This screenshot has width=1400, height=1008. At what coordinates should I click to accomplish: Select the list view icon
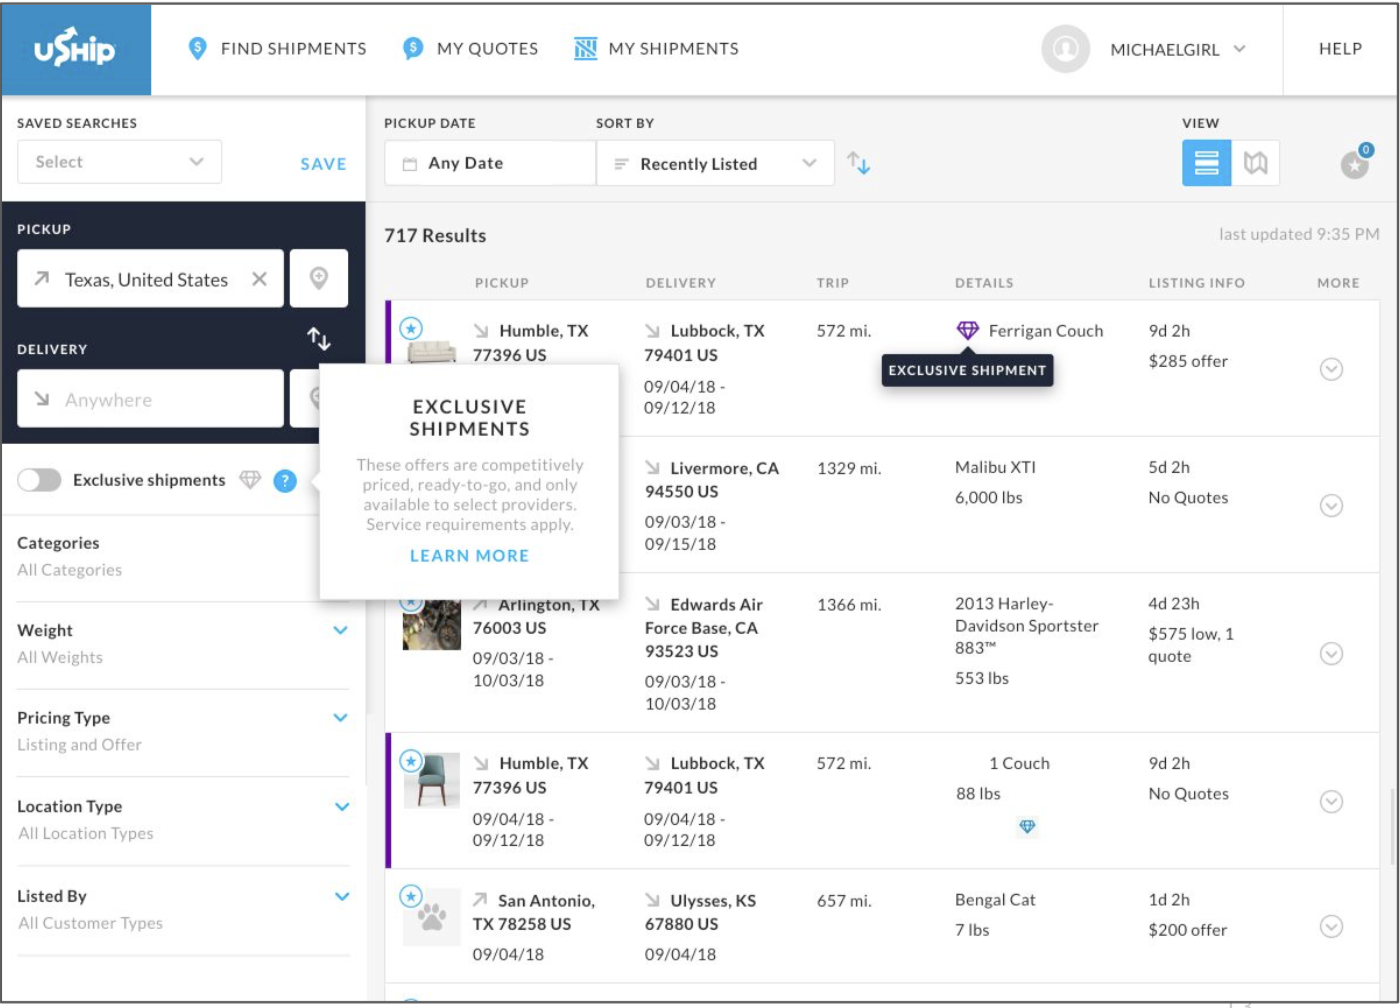(x=1206, y=163)
